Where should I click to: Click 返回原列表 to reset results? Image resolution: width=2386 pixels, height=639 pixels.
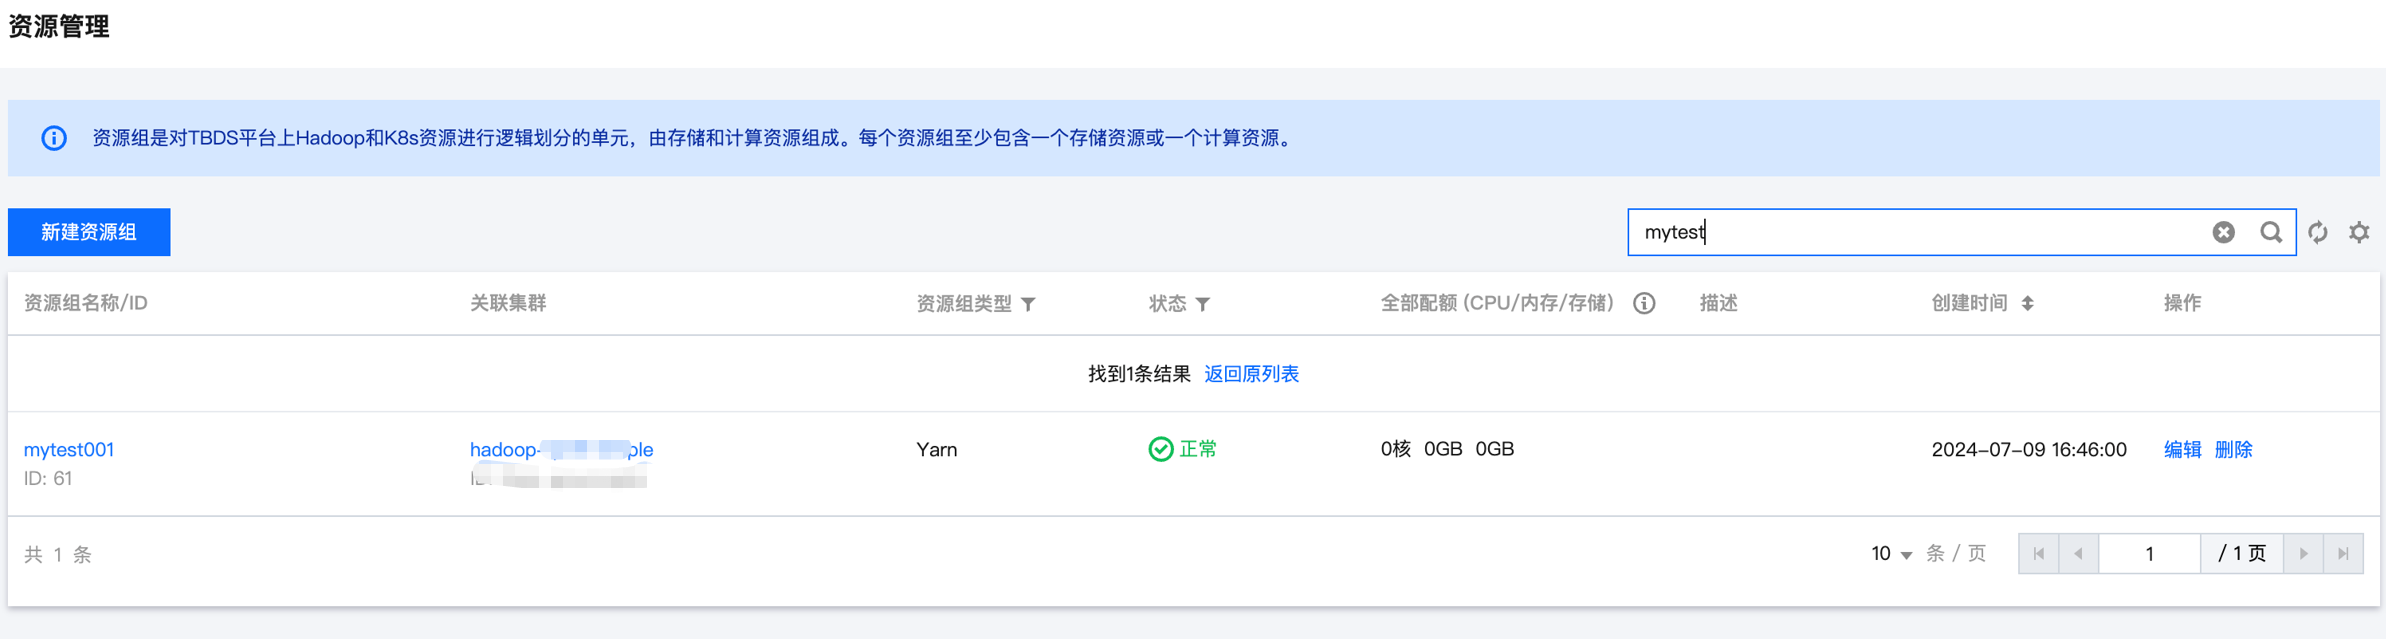[x=1251, y=374]
